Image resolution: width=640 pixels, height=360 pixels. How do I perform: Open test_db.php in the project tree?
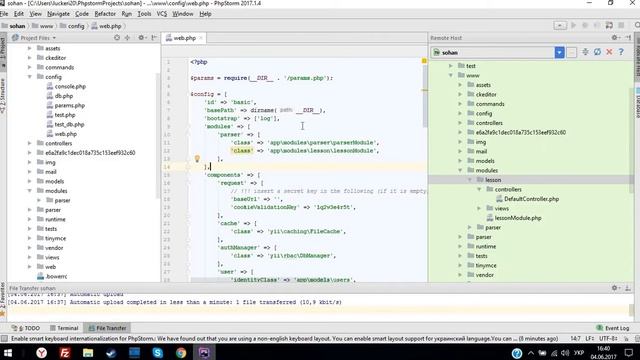pos(65,124)
